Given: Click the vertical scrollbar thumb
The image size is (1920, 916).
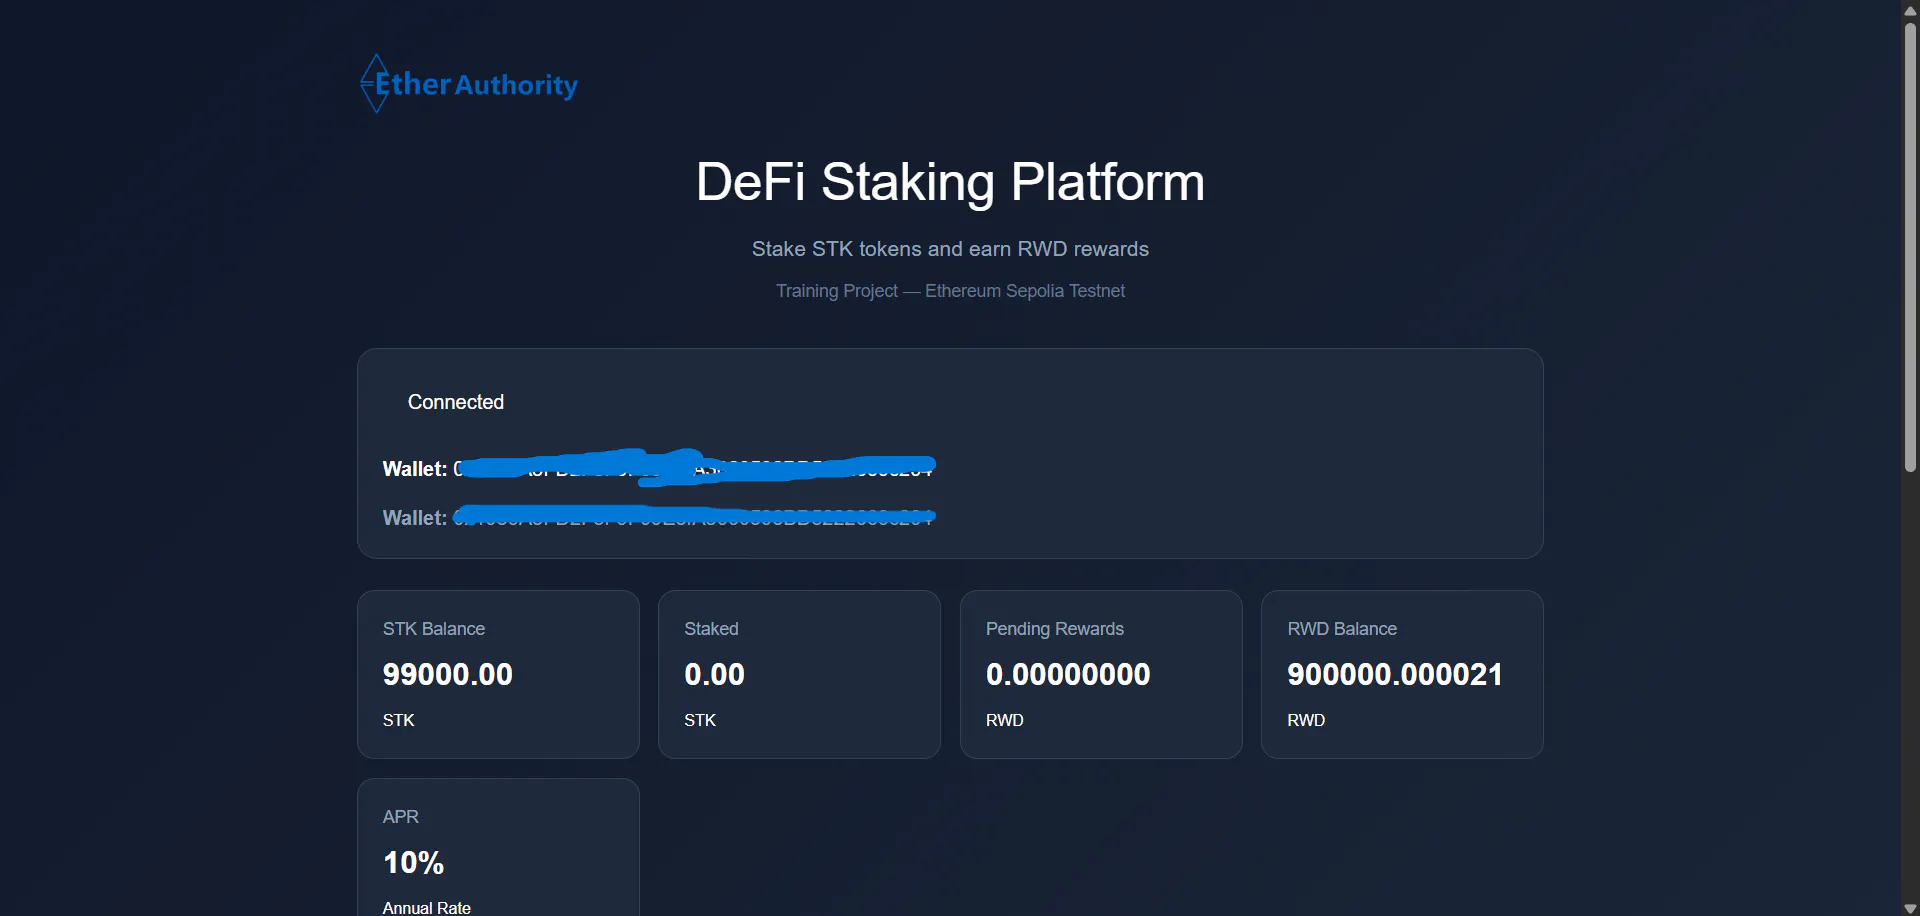Looking at the screenshot, I should point(1910,246).
